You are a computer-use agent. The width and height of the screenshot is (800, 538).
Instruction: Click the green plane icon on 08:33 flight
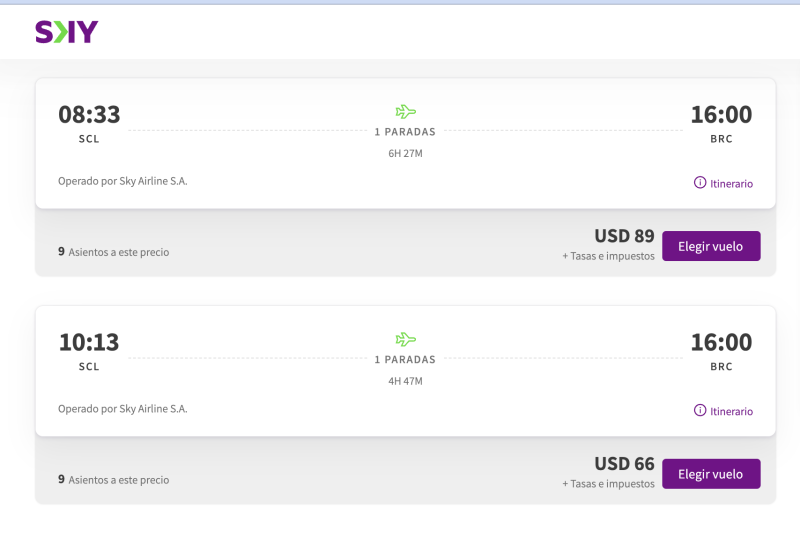coord(405,112)
